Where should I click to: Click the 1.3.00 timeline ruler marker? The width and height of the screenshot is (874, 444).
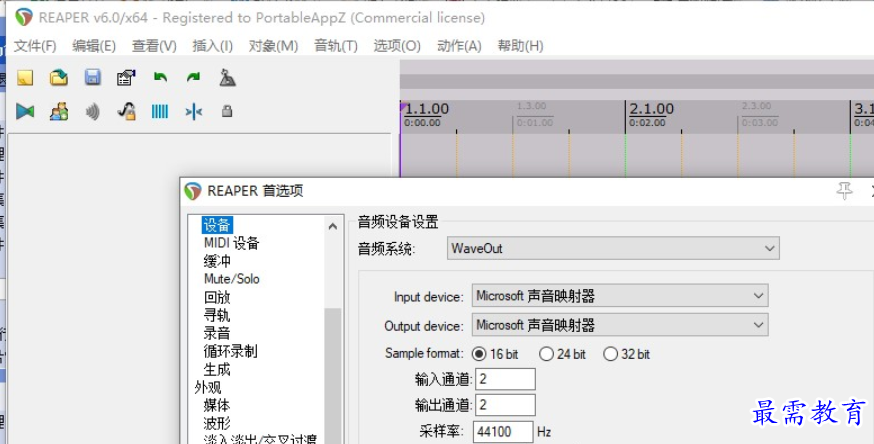(531, 106)
